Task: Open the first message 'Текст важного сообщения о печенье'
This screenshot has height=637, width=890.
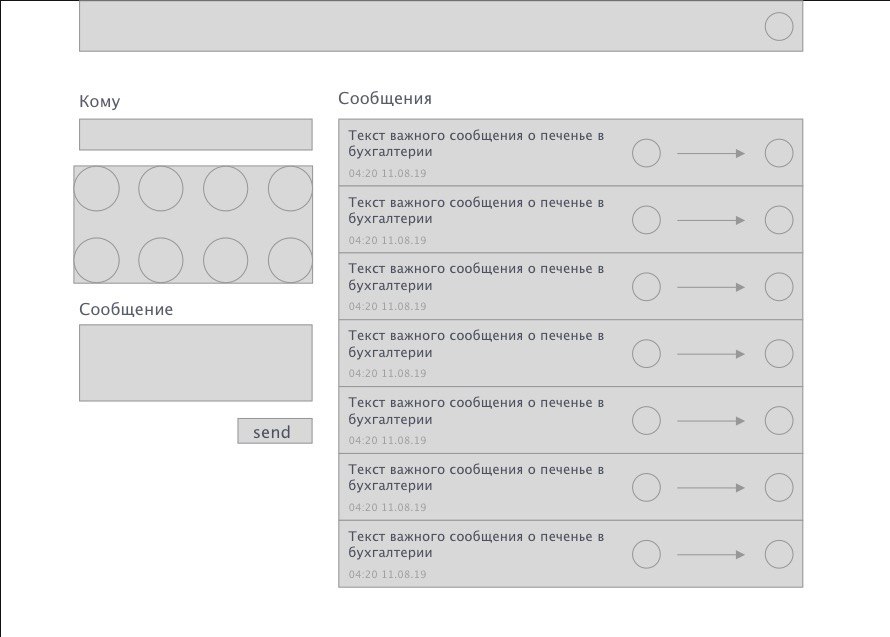Action: tap(476, 144)
